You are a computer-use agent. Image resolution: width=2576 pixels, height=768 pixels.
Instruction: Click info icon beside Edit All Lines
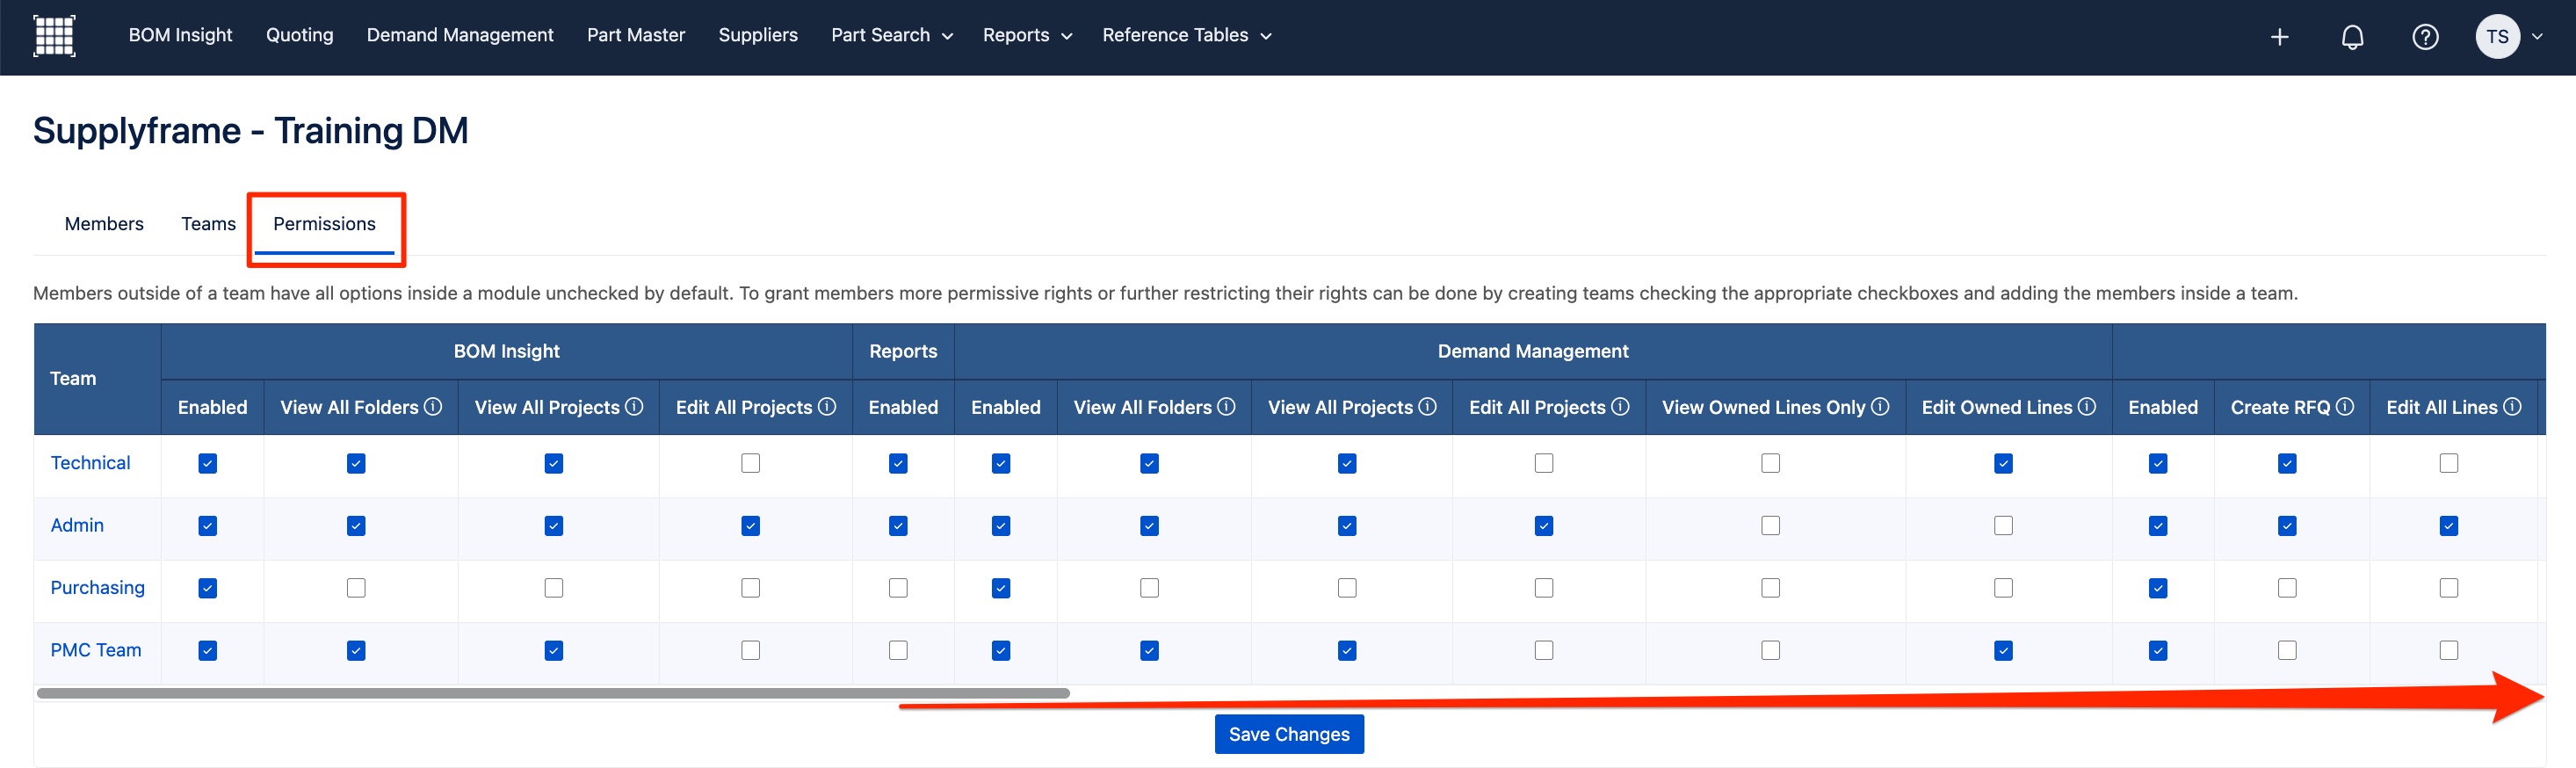(2512, 407)
